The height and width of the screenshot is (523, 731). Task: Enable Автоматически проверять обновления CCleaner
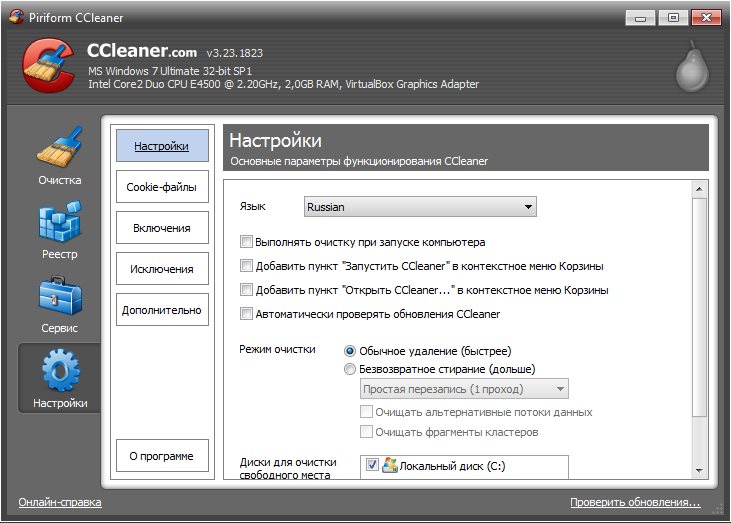(246, 313)
